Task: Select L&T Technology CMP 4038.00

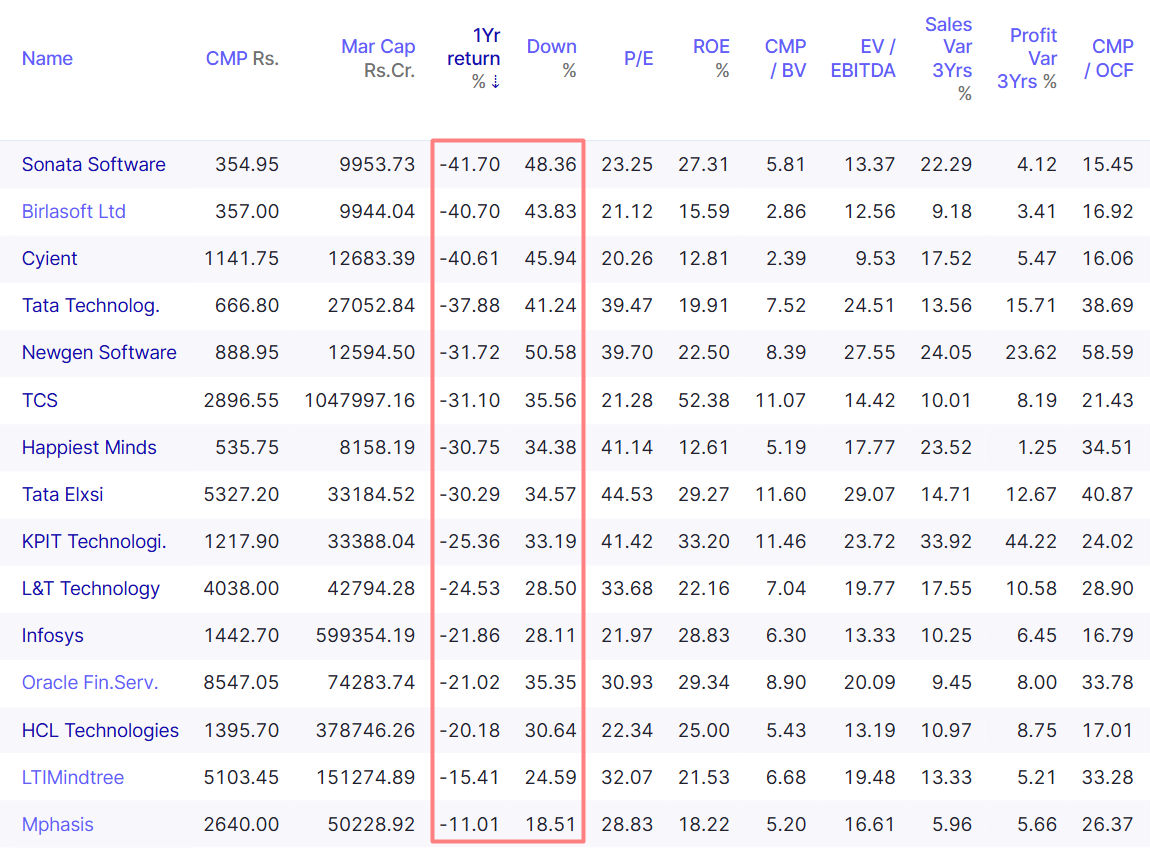Action: [x=241, y=588]
